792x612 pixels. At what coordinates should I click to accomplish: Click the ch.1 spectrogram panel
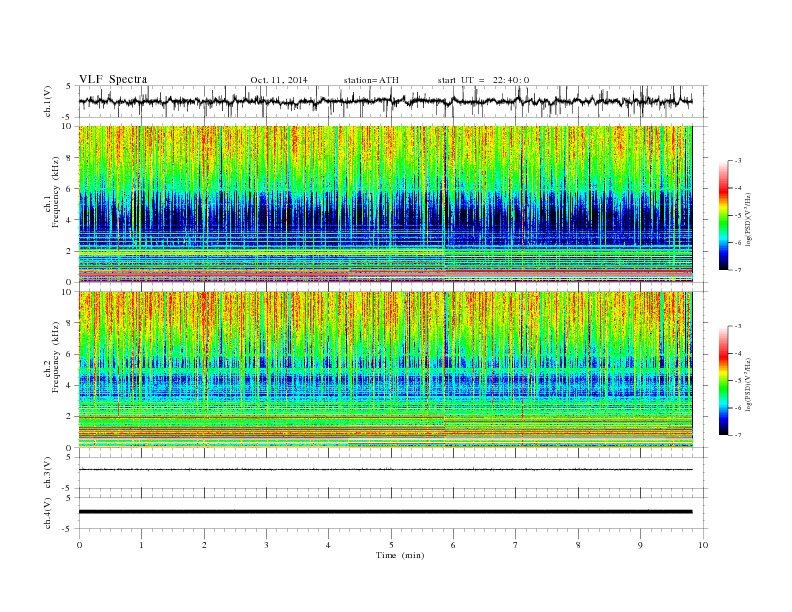coord(385,204)
